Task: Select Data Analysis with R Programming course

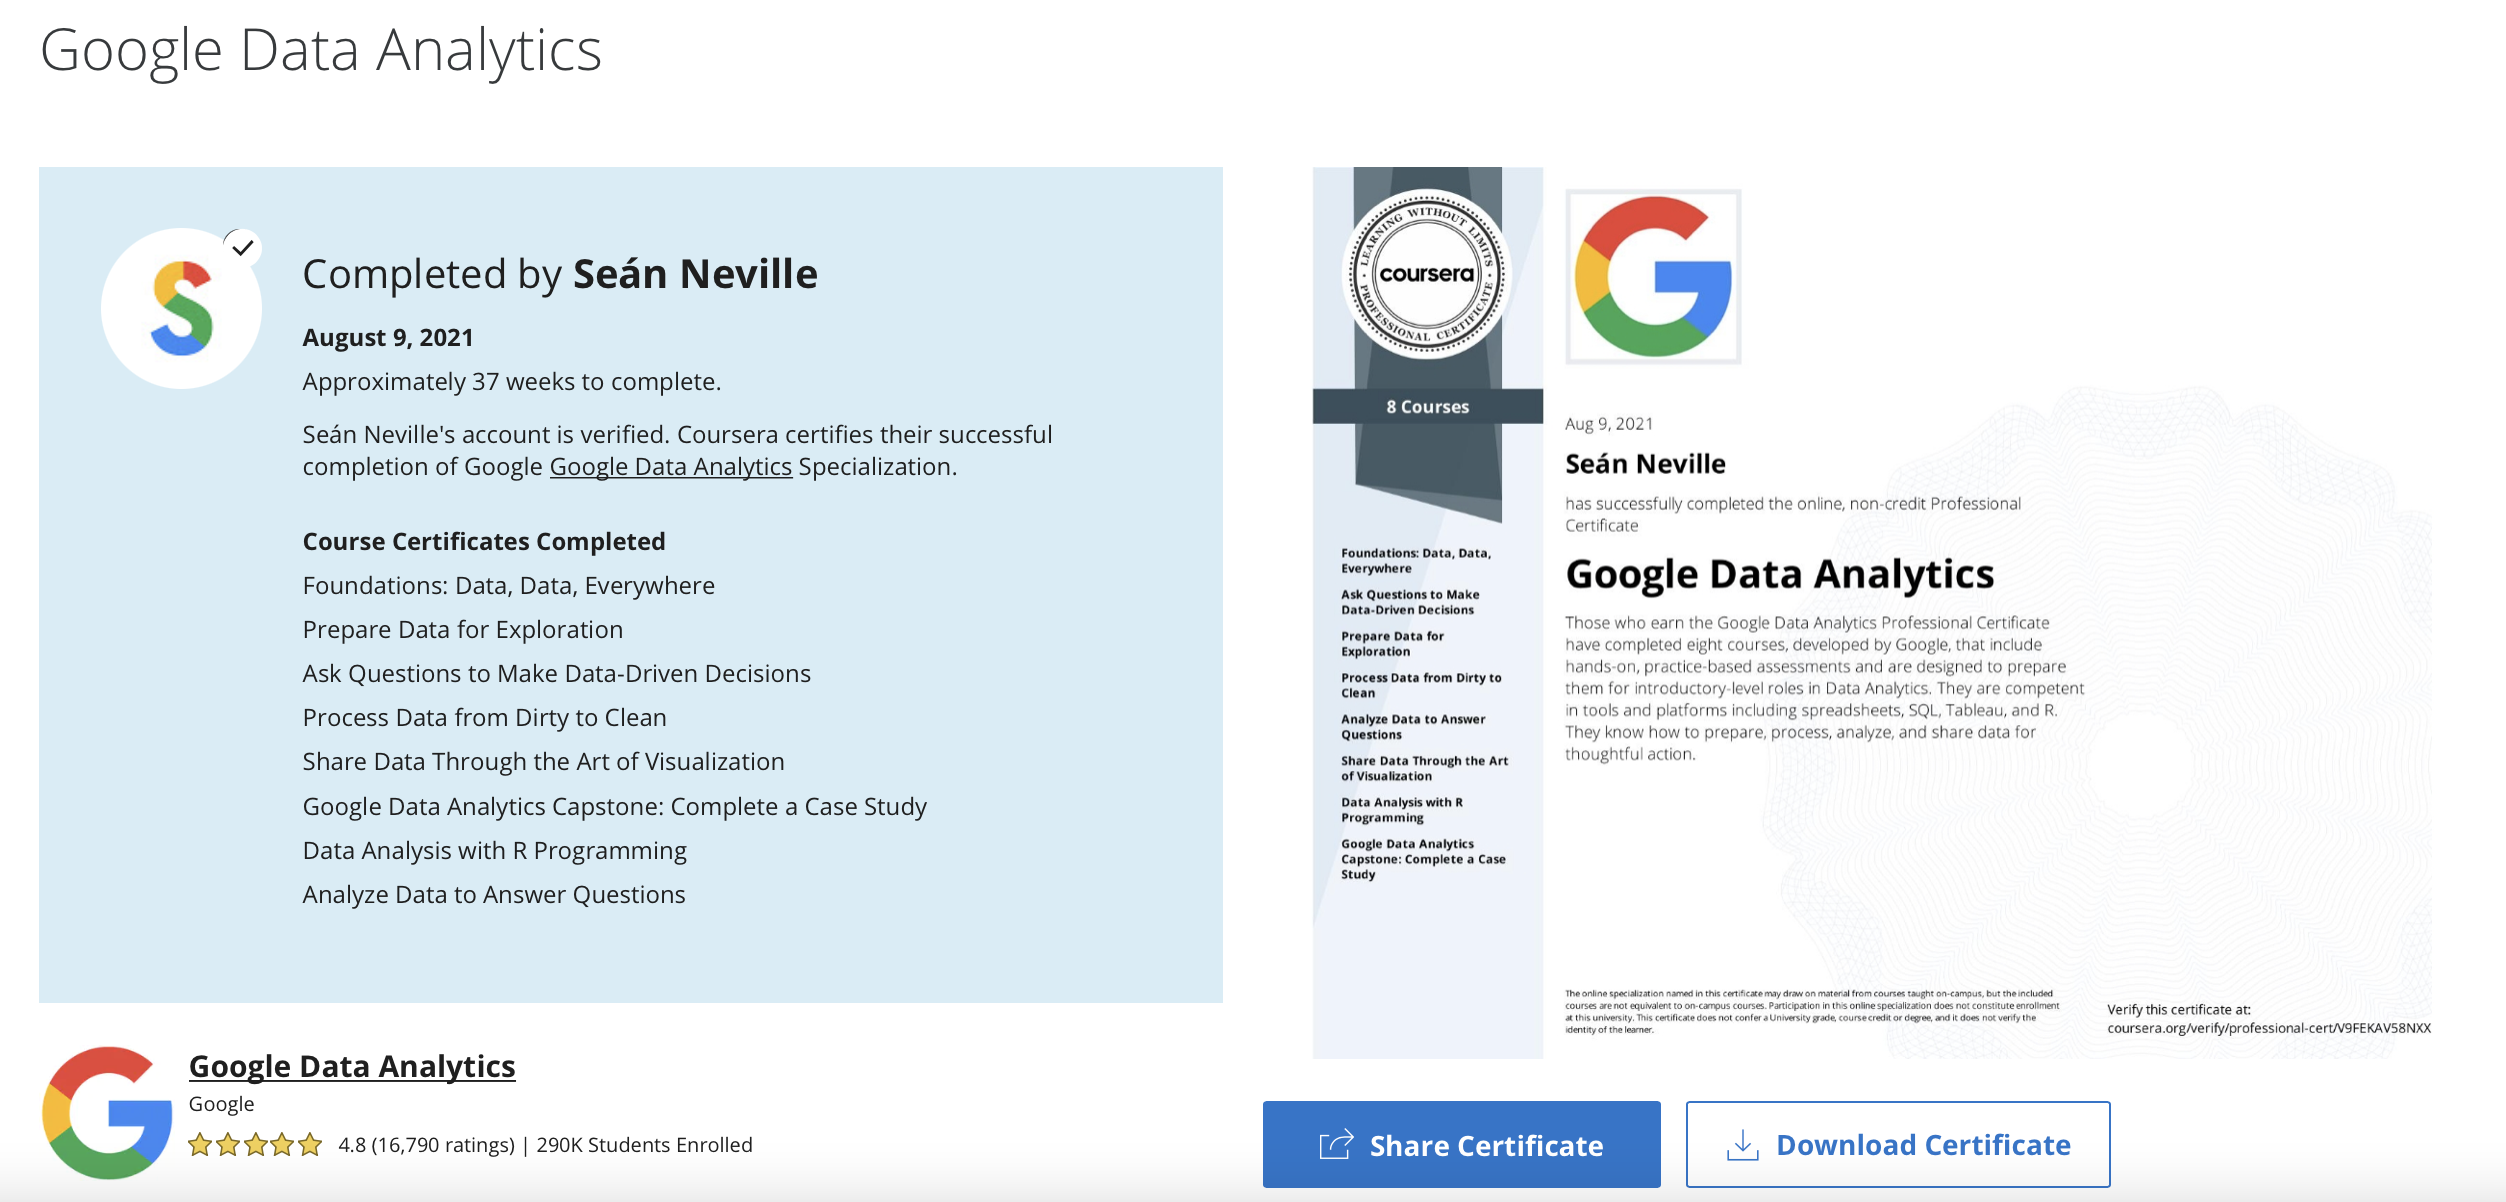Action: [494, 851]
